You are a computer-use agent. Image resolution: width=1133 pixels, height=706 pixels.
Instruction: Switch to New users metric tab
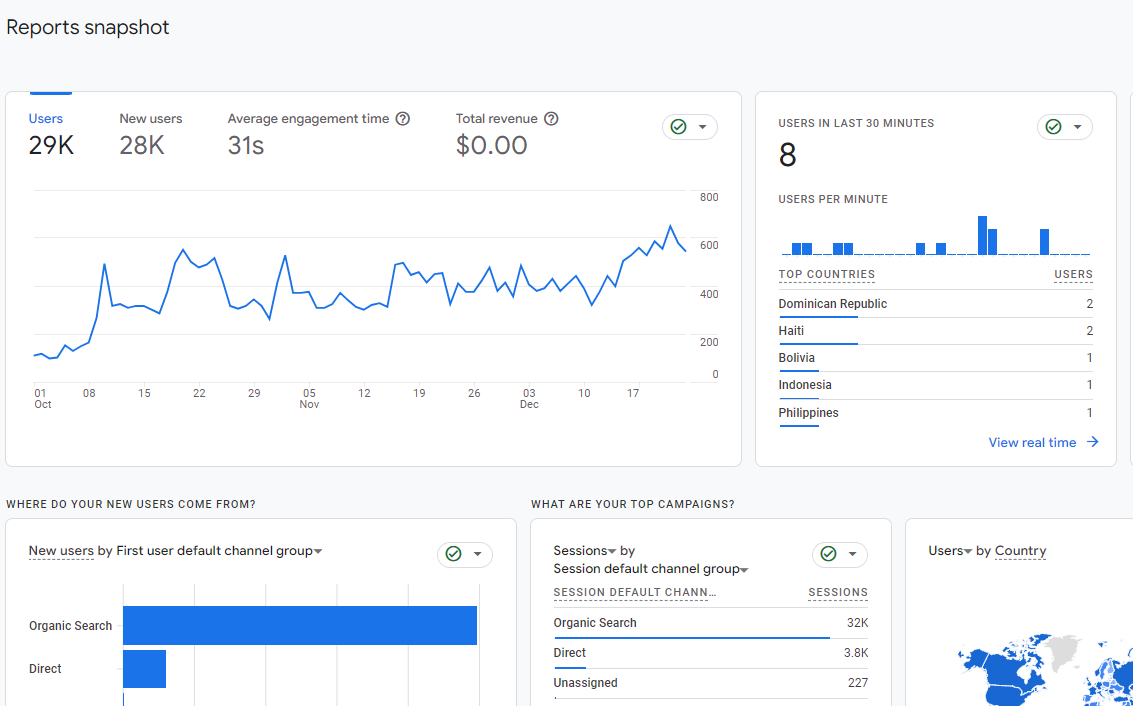150,133
